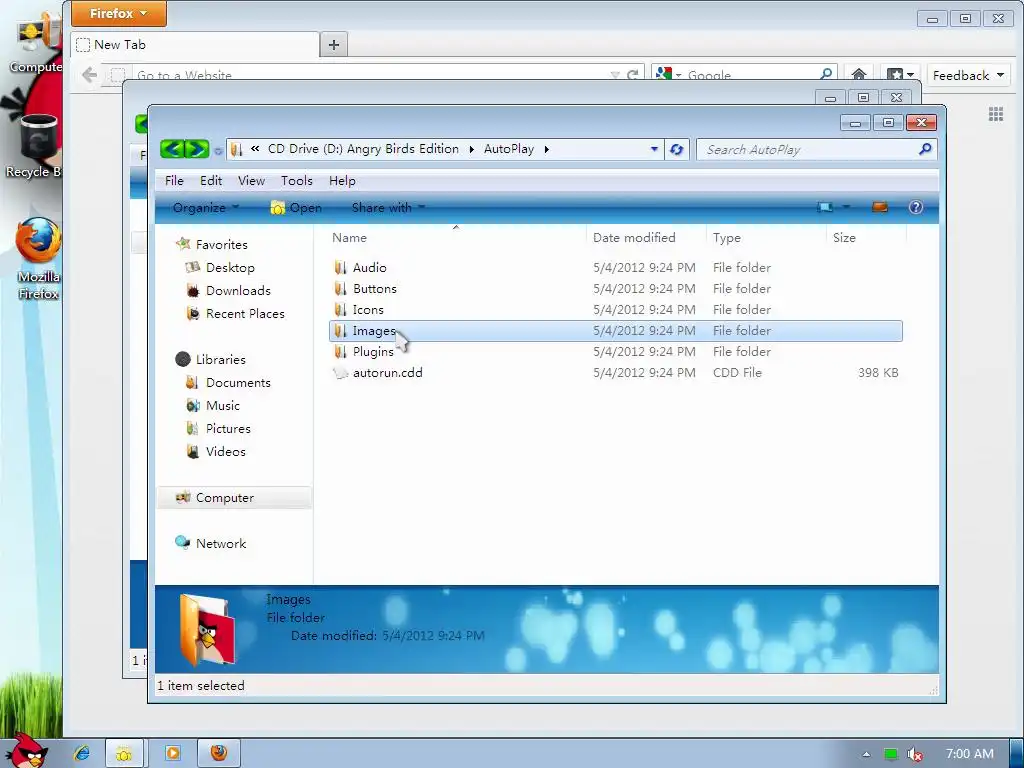
Task: Go back using the green back arrow
Action: click(x=172, y=150)
